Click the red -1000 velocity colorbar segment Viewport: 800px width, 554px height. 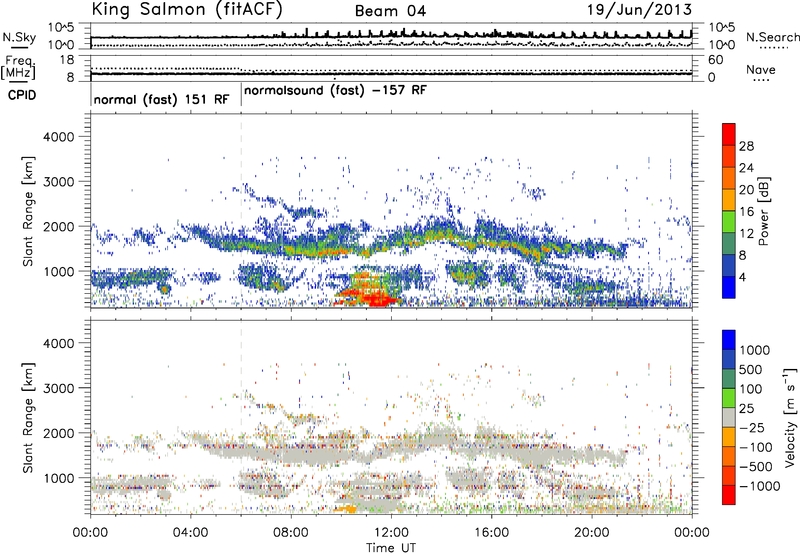[x=729, y=494]
